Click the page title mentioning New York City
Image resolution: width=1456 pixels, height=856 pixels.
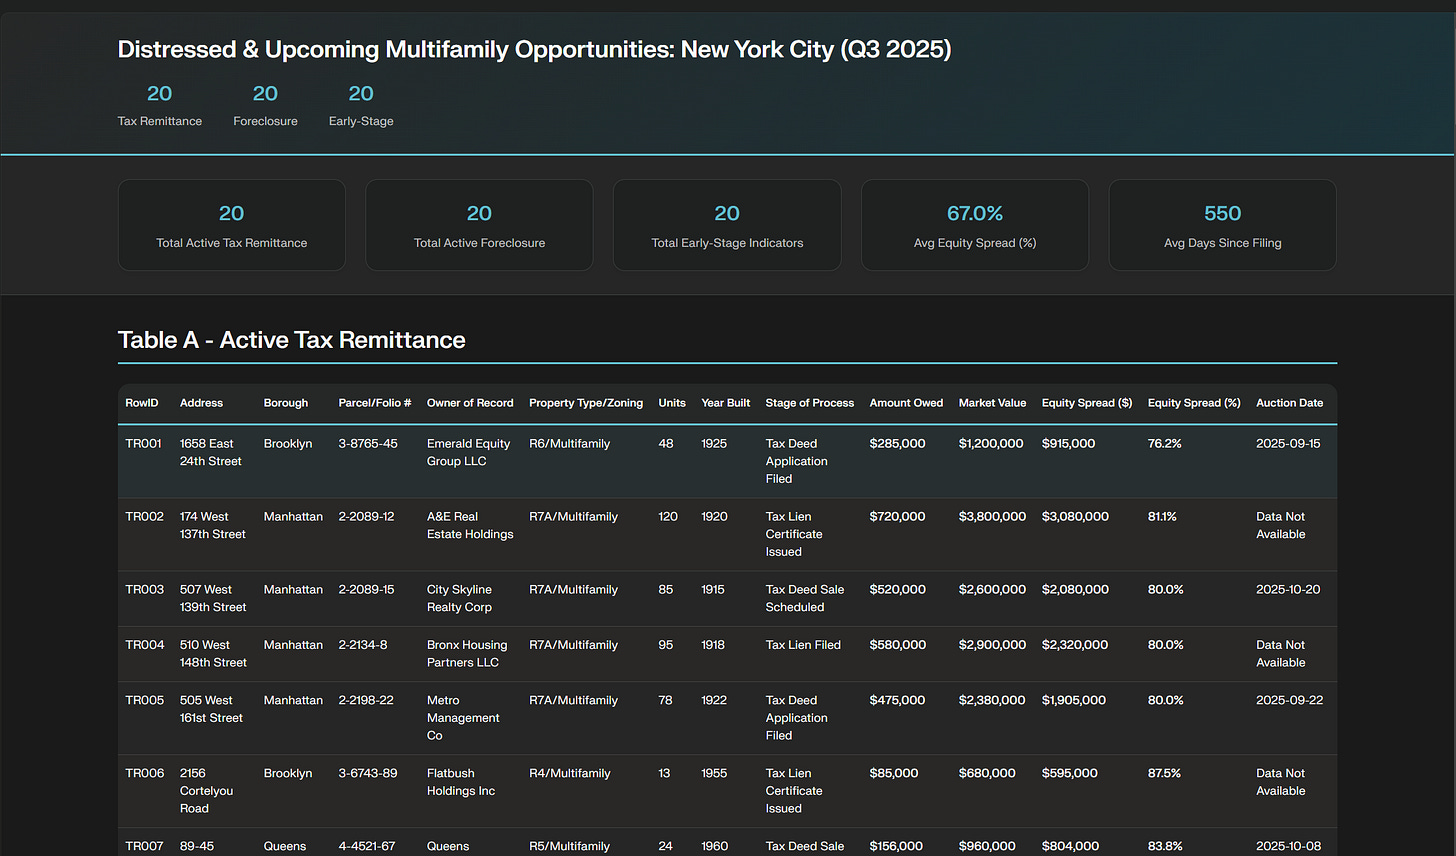534,49
